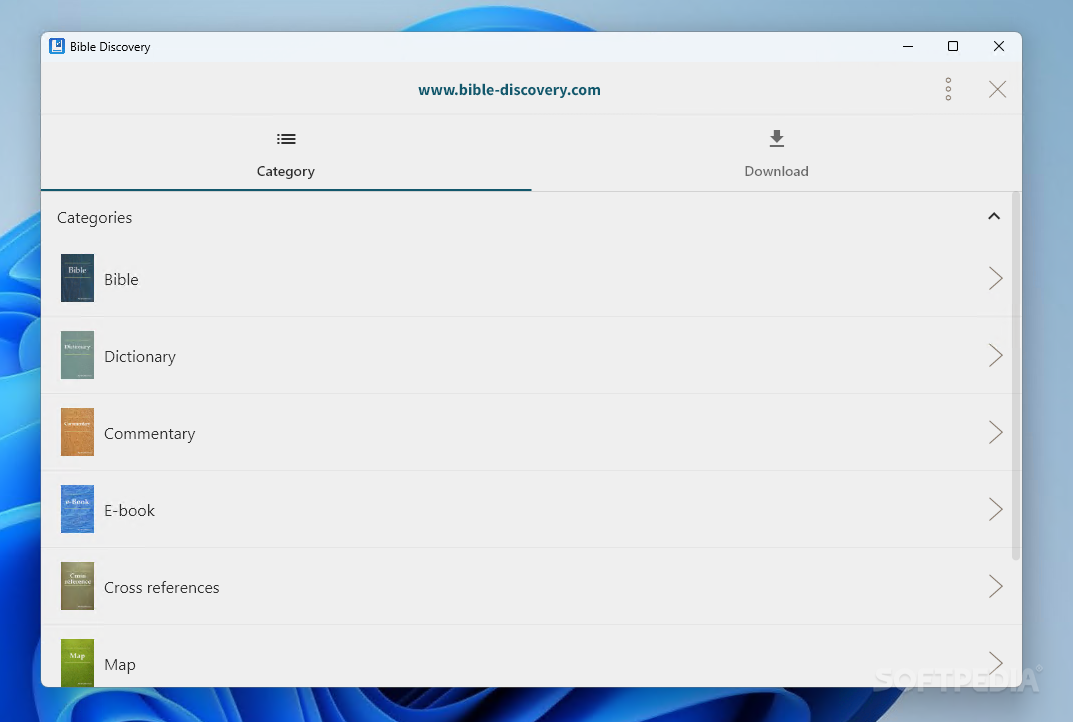Collapse the Categories section chevron
Viewport: 1073px width, 722px height.
pos(994,216)
